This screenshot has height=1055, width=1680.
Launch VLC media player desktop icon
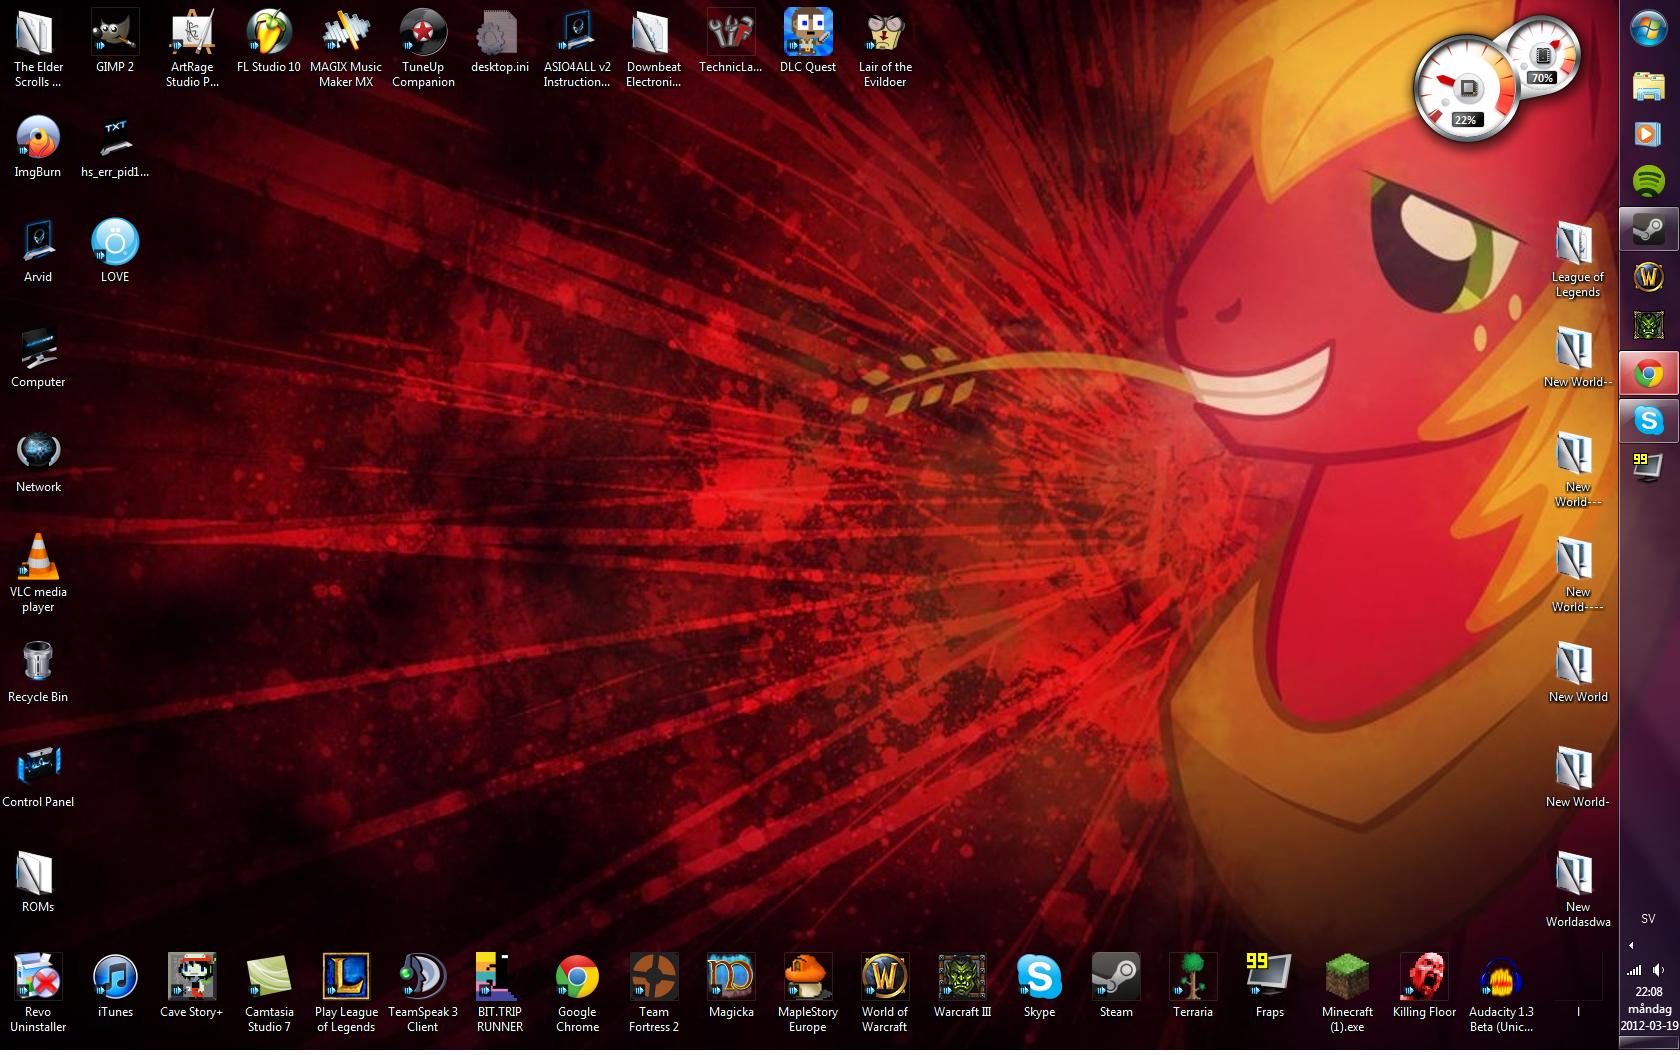tap(38, 575)
